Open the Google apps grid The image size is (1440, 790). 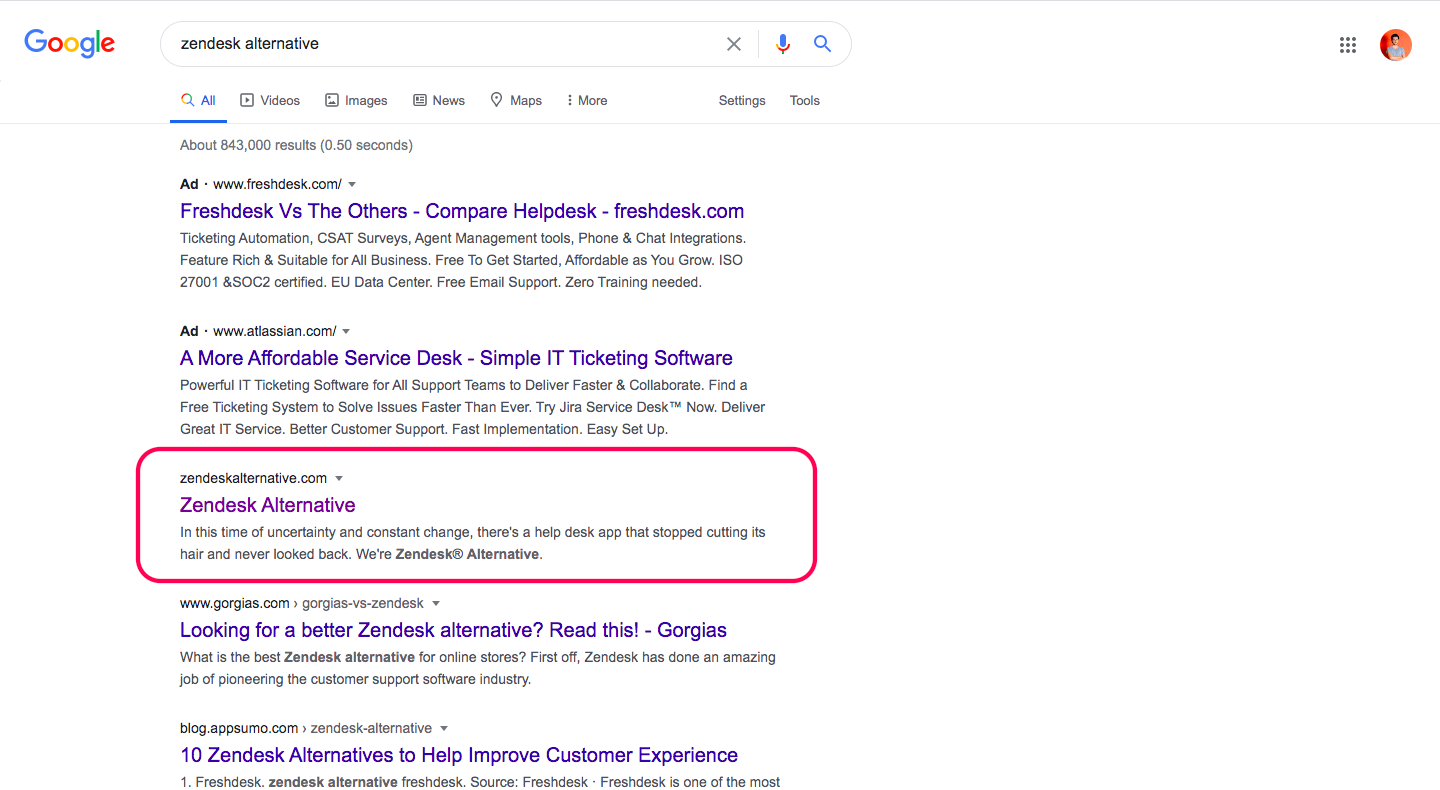[x=1348, y=44]
